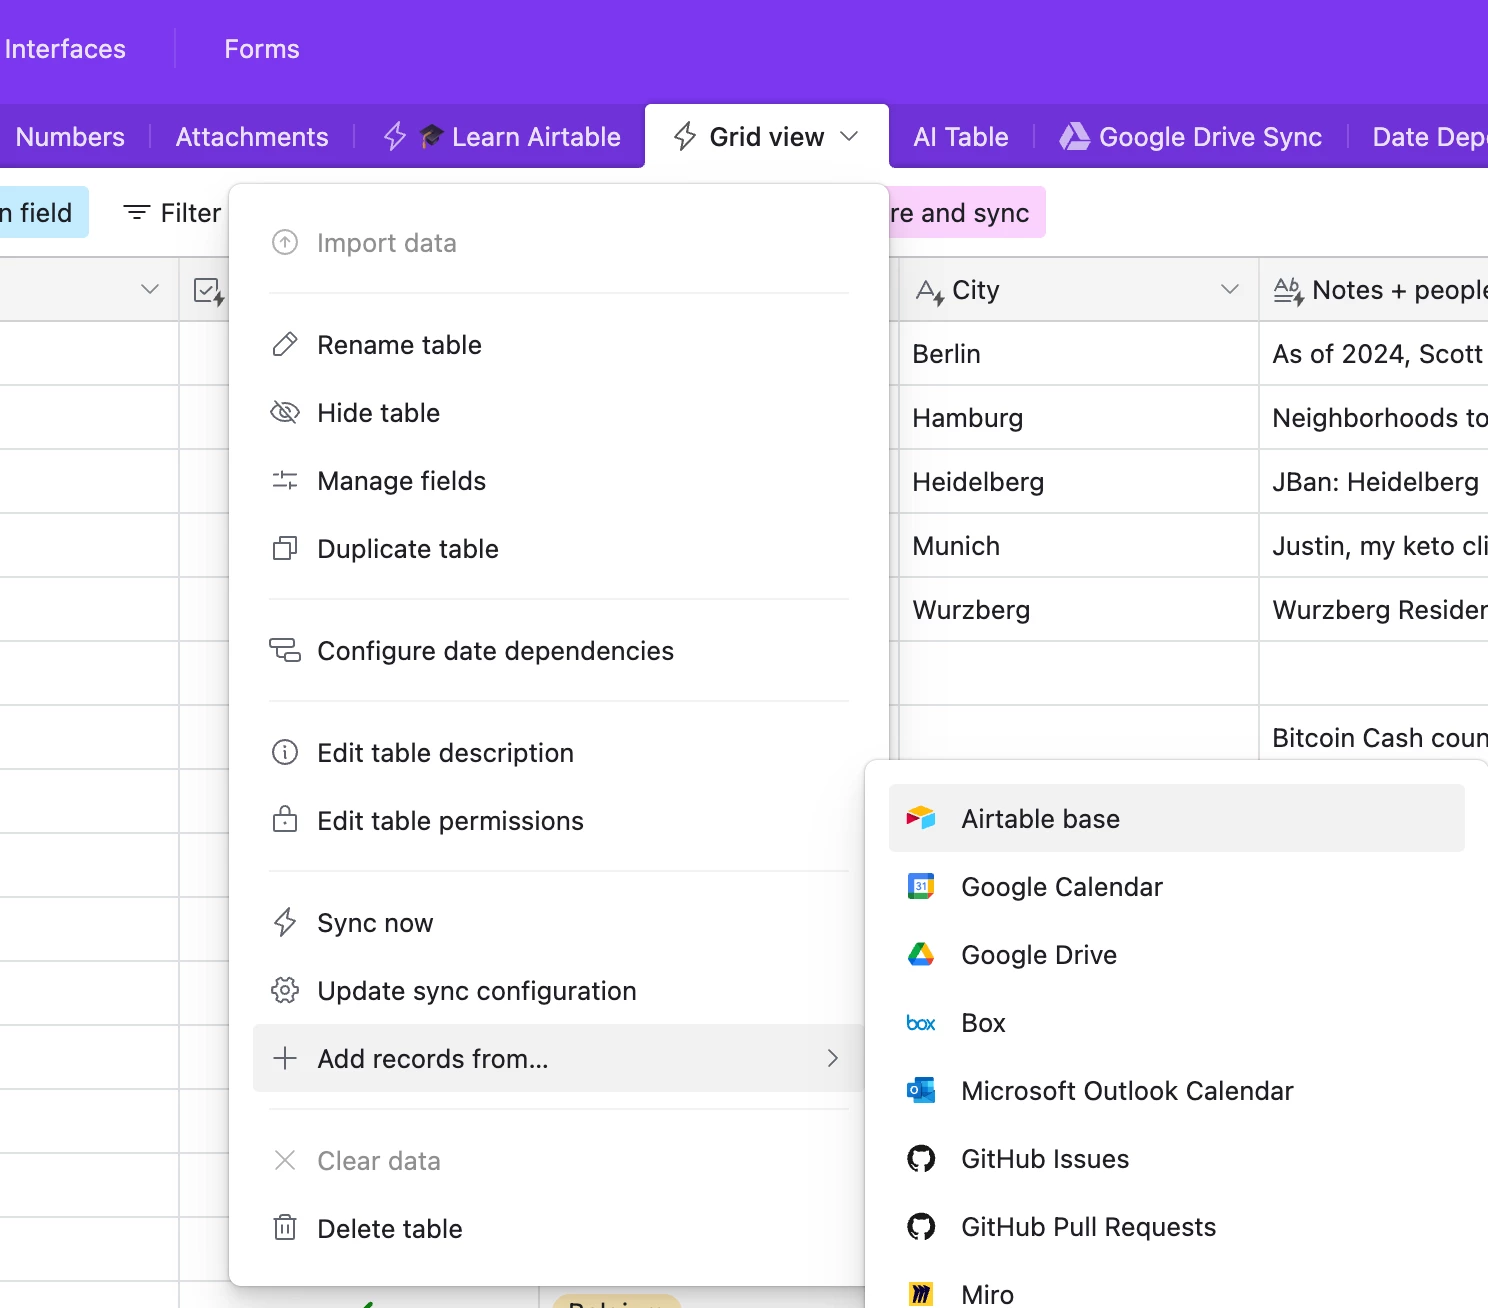Viewport: 1488px width, 1308px height.
Task: Select Airtable base from the submenu
Action: click(x=1177, y=818)
